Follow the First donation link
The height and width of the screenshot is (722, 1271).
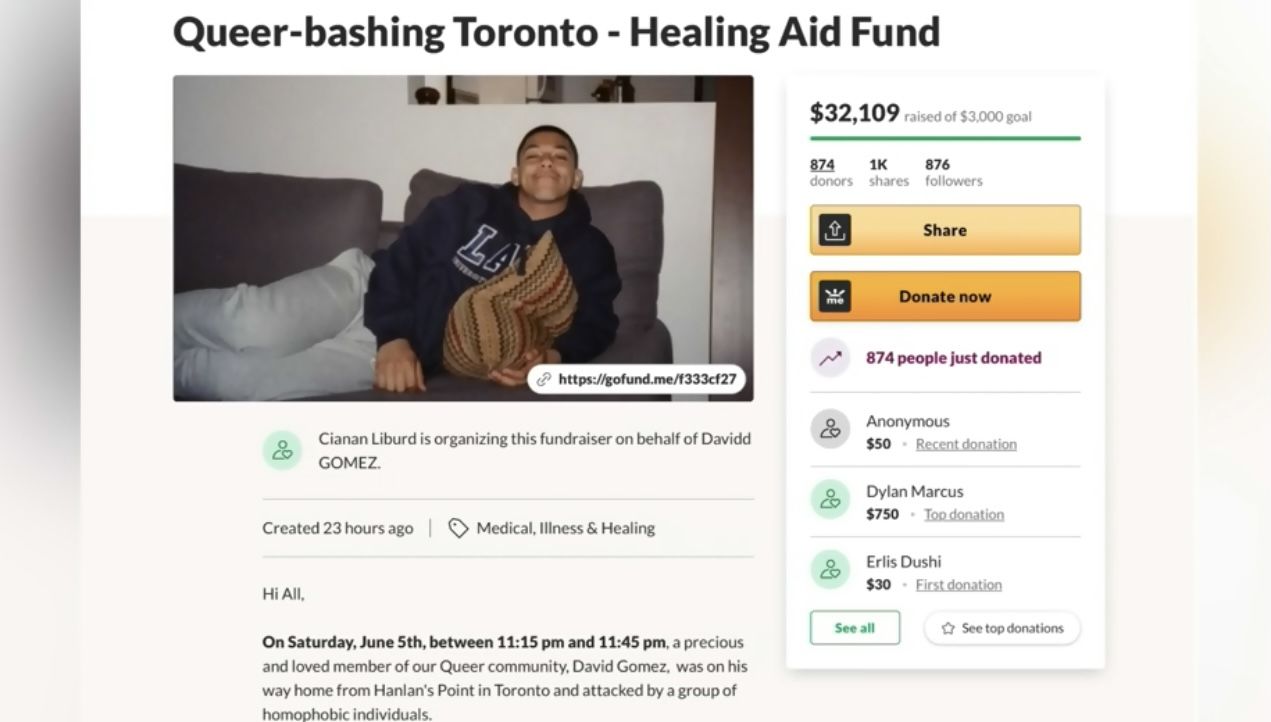click(x=958, y=584)
